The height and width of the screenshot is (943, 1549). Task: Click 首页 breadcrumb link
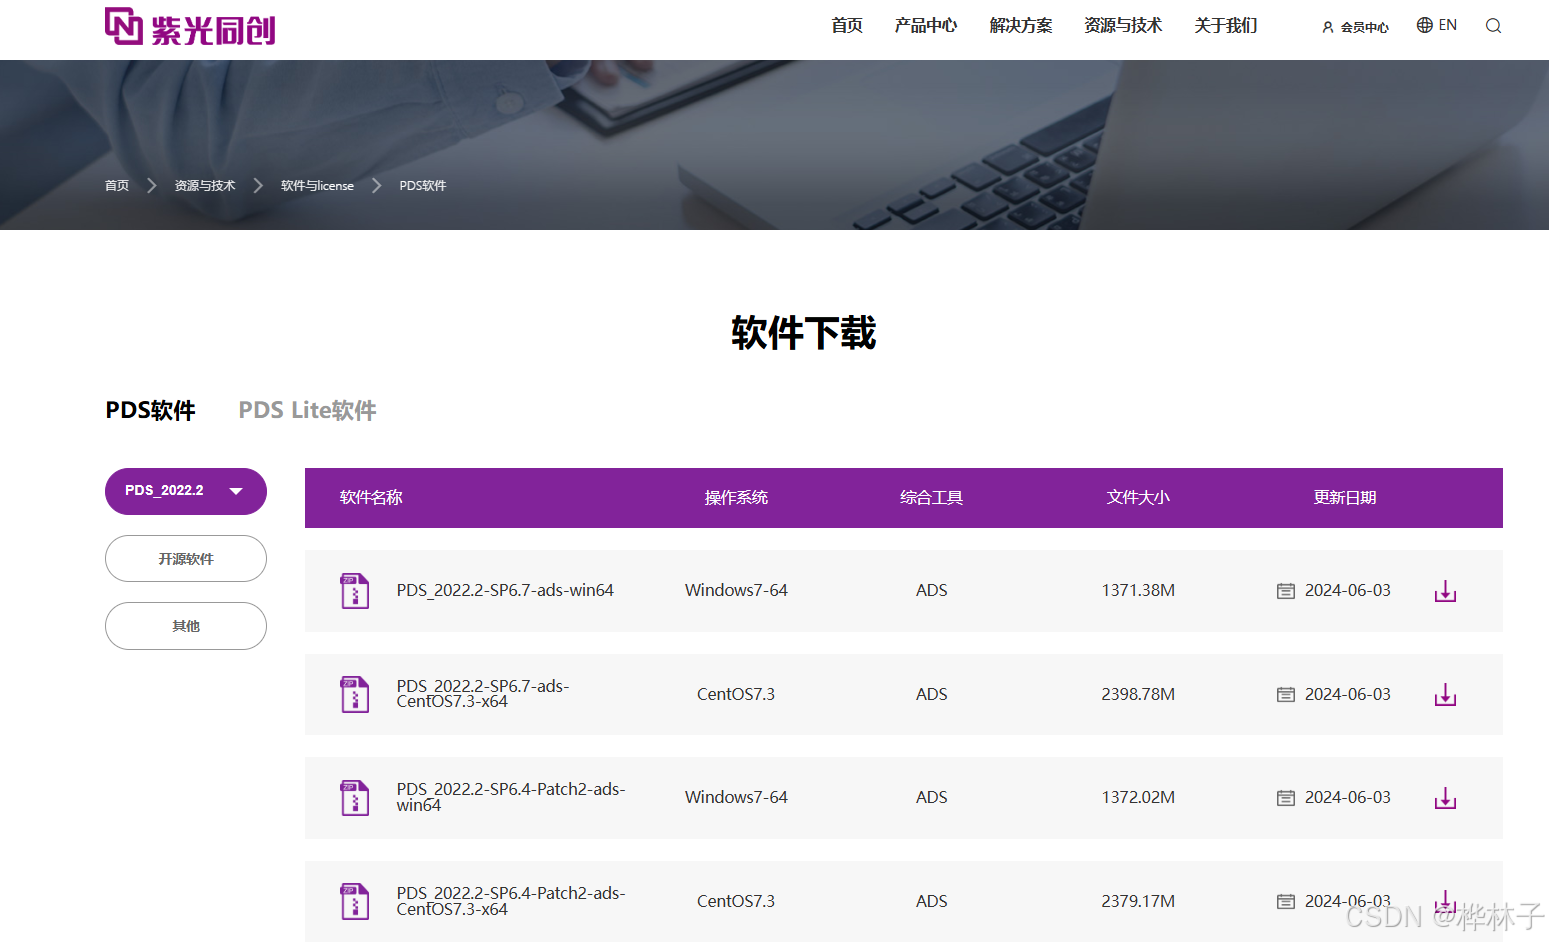coord(117,186)
